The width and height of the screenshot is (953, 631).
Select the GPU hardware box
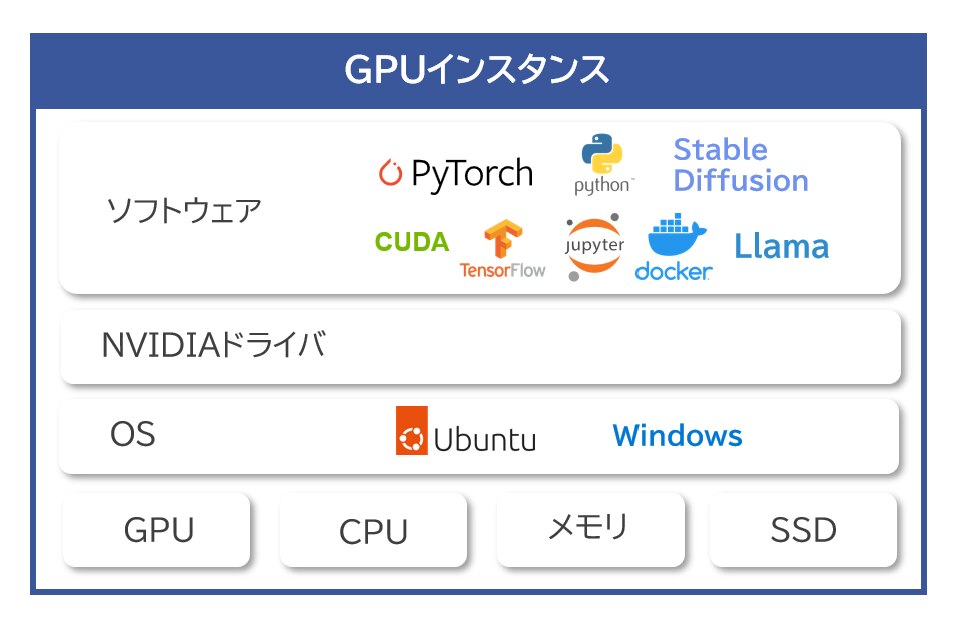[x=157, y=529]
